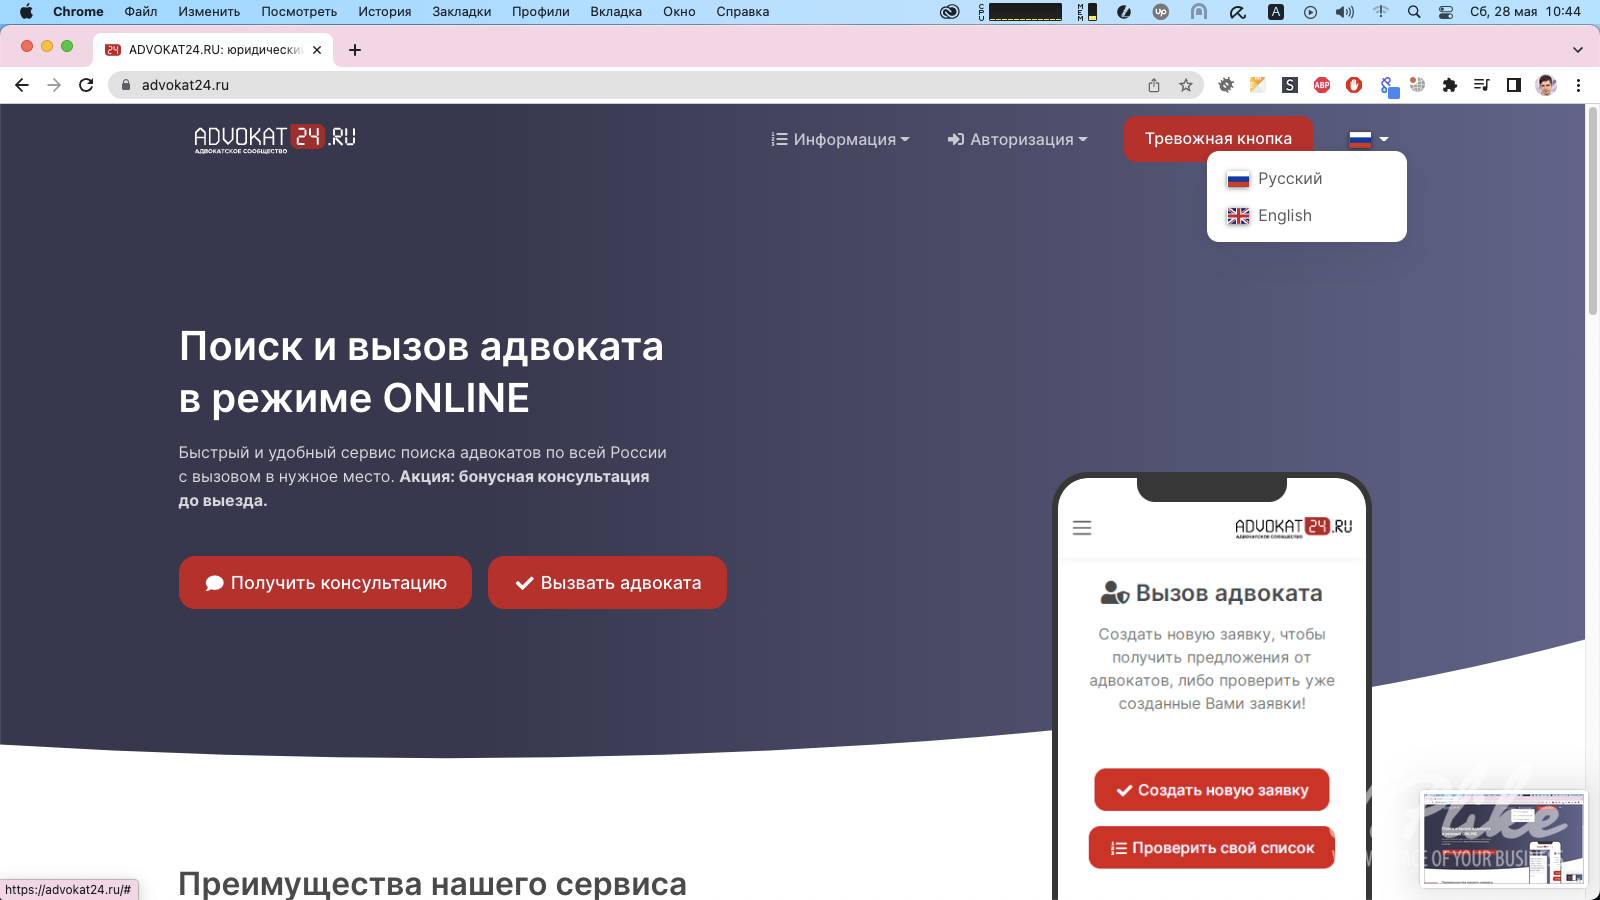Open the Apple menu
The height and width of the screenshot is (900, 1600).
coord(26,12)
